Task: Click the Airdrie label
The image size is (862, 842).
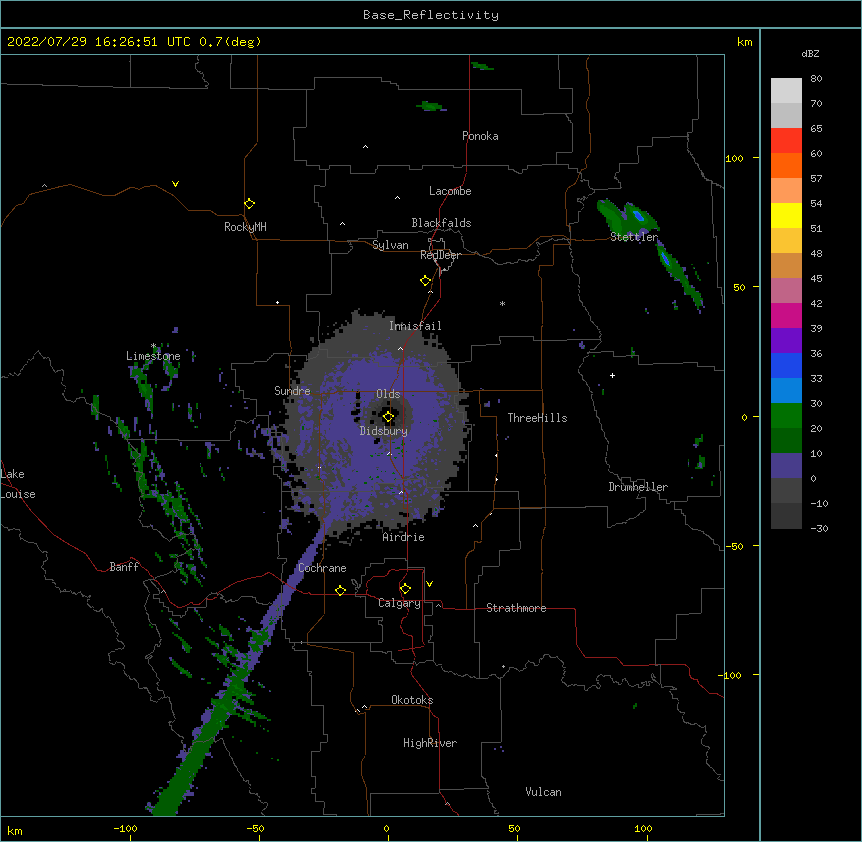Action: pyautogui.click(x=404, y=537)
